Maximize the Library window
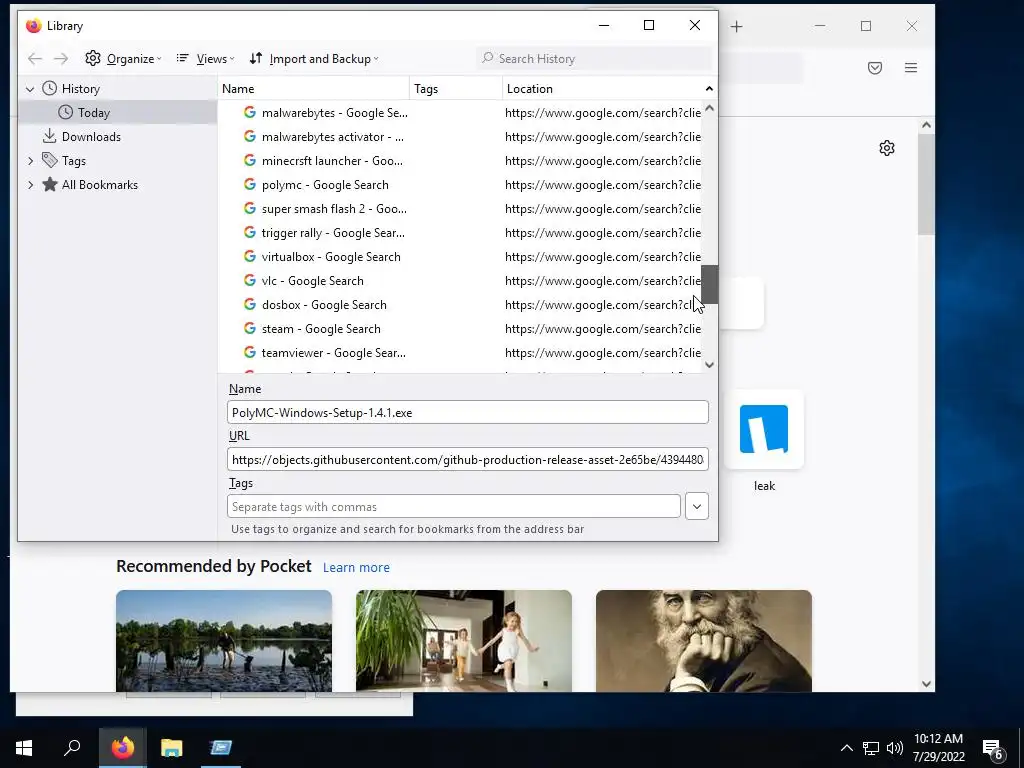The image size is (1024, 768). 648,25
